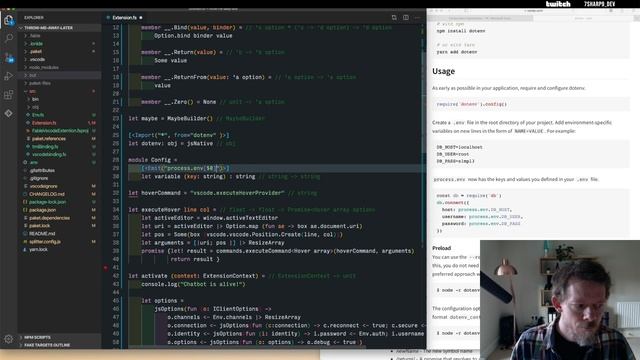Collapse the src folder
Screen dimensions: 640x360
point(32,91)
